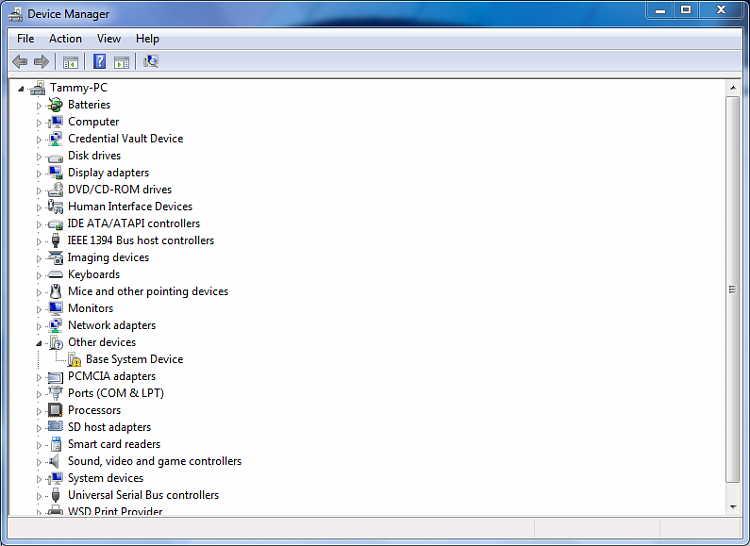
Task: Click the scrollbar up arrow
Action: coord(733,88)
